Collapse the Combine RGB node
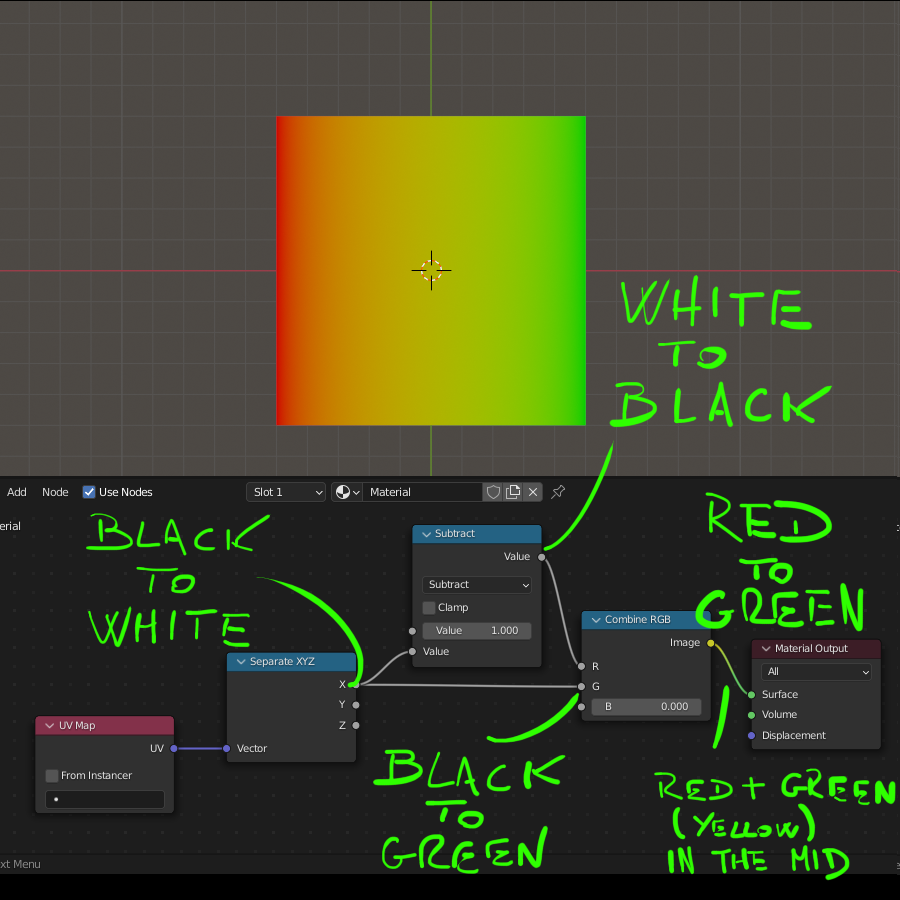The height and width of the screenshot is (900, 900). 596,620
